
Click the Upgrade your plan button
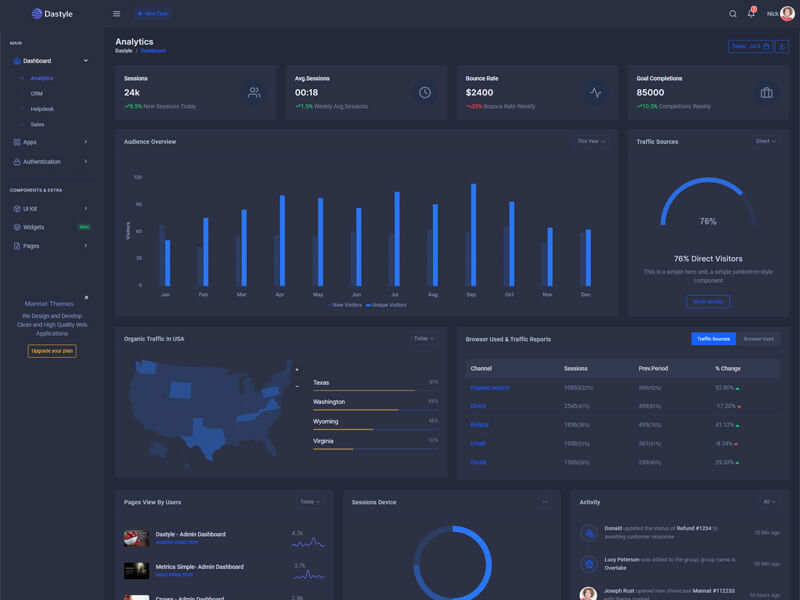(52, 351)
